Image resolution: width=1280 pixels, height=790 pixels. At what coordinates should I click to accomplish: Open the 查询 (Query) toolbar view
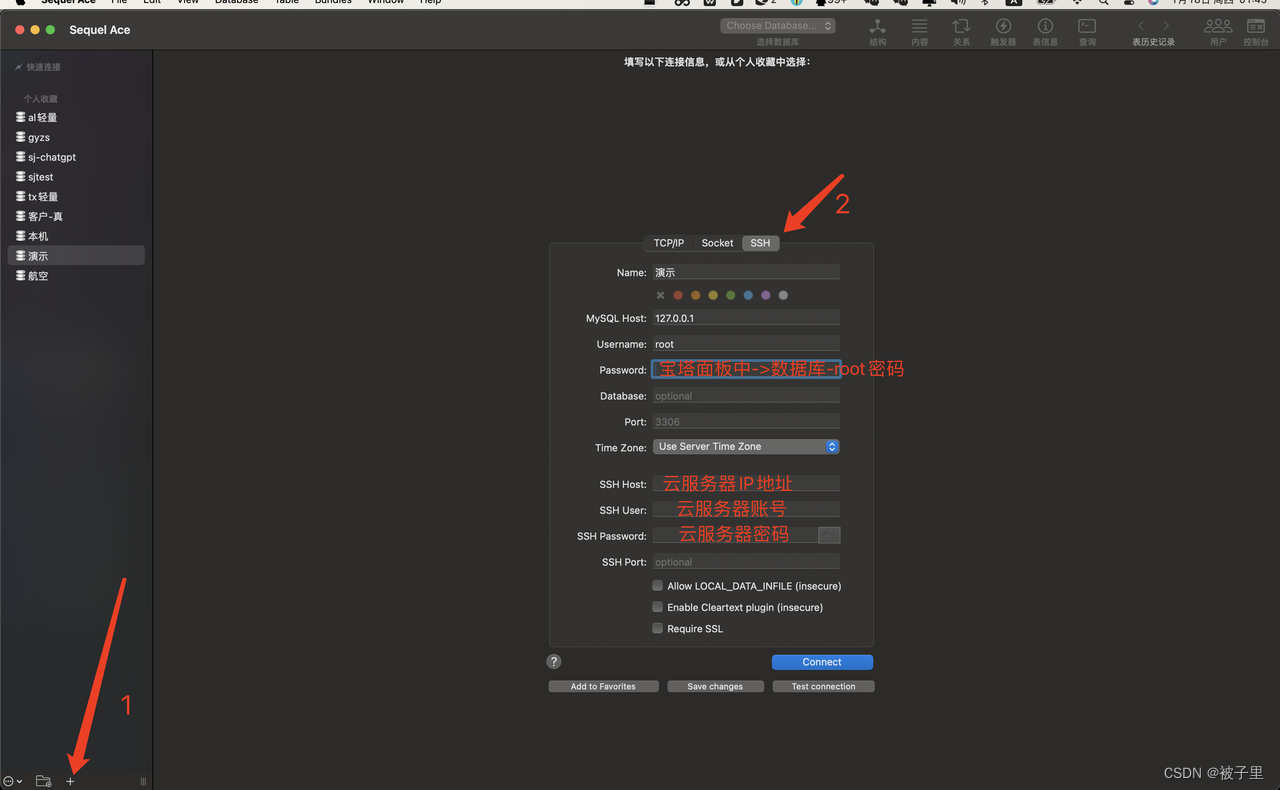tap(1087, 31)
